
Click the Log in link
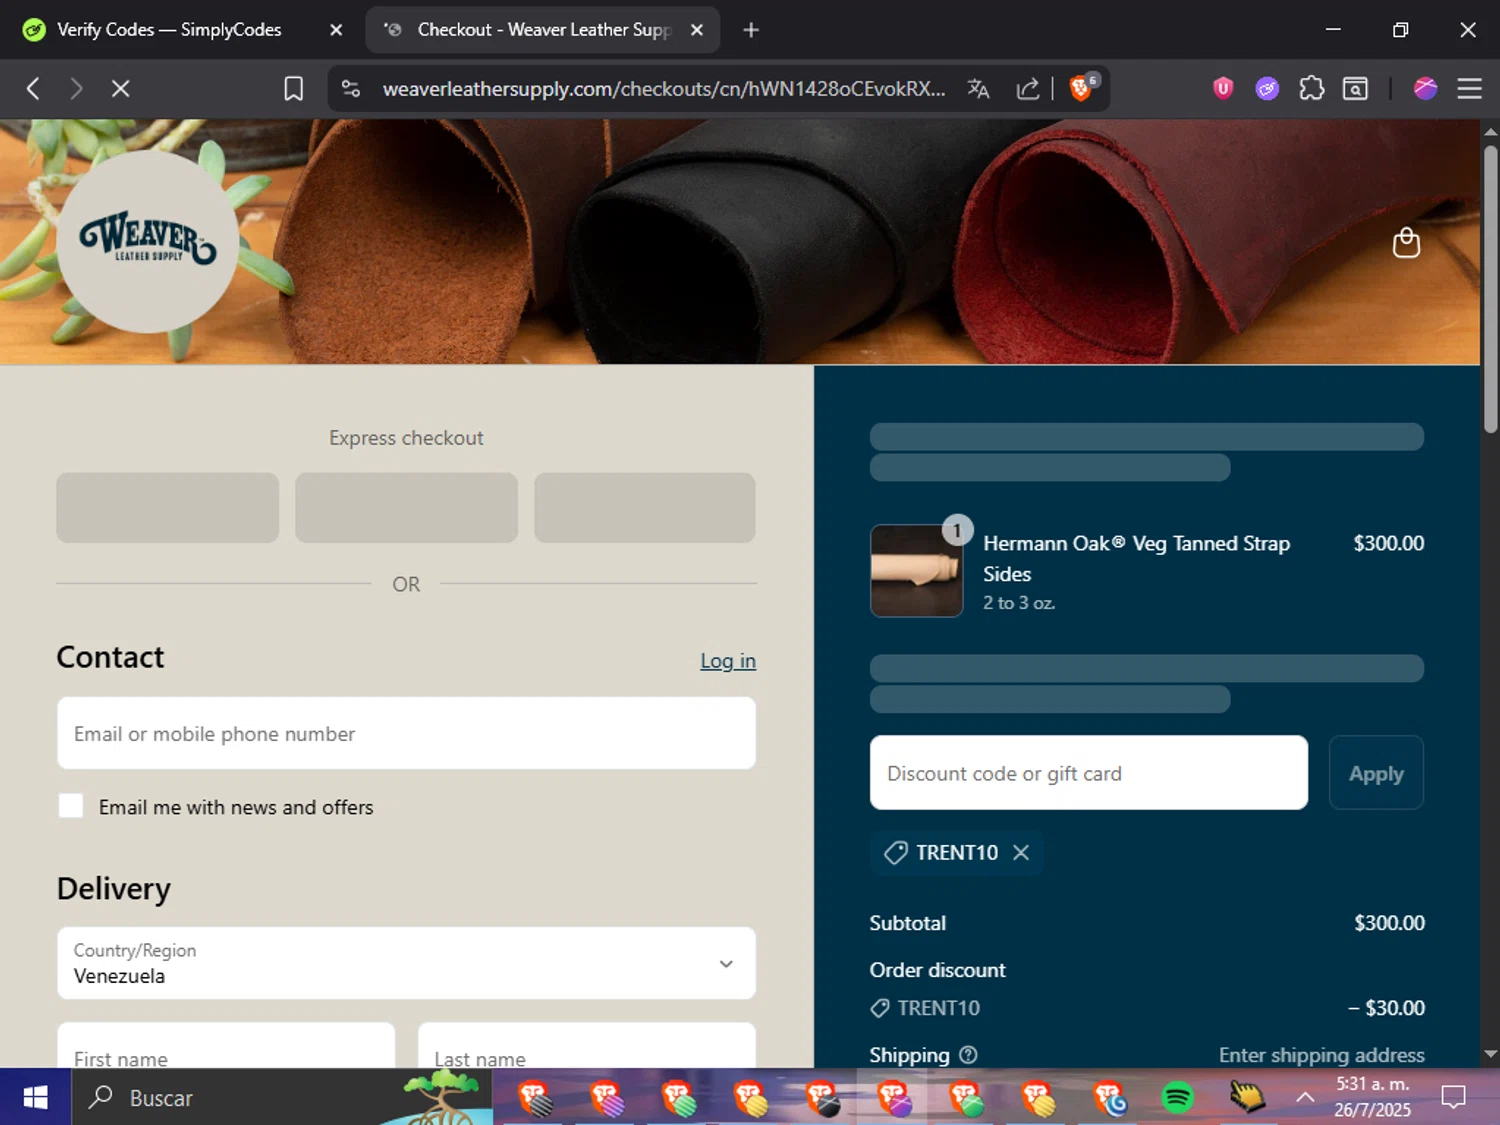(728, 661)
